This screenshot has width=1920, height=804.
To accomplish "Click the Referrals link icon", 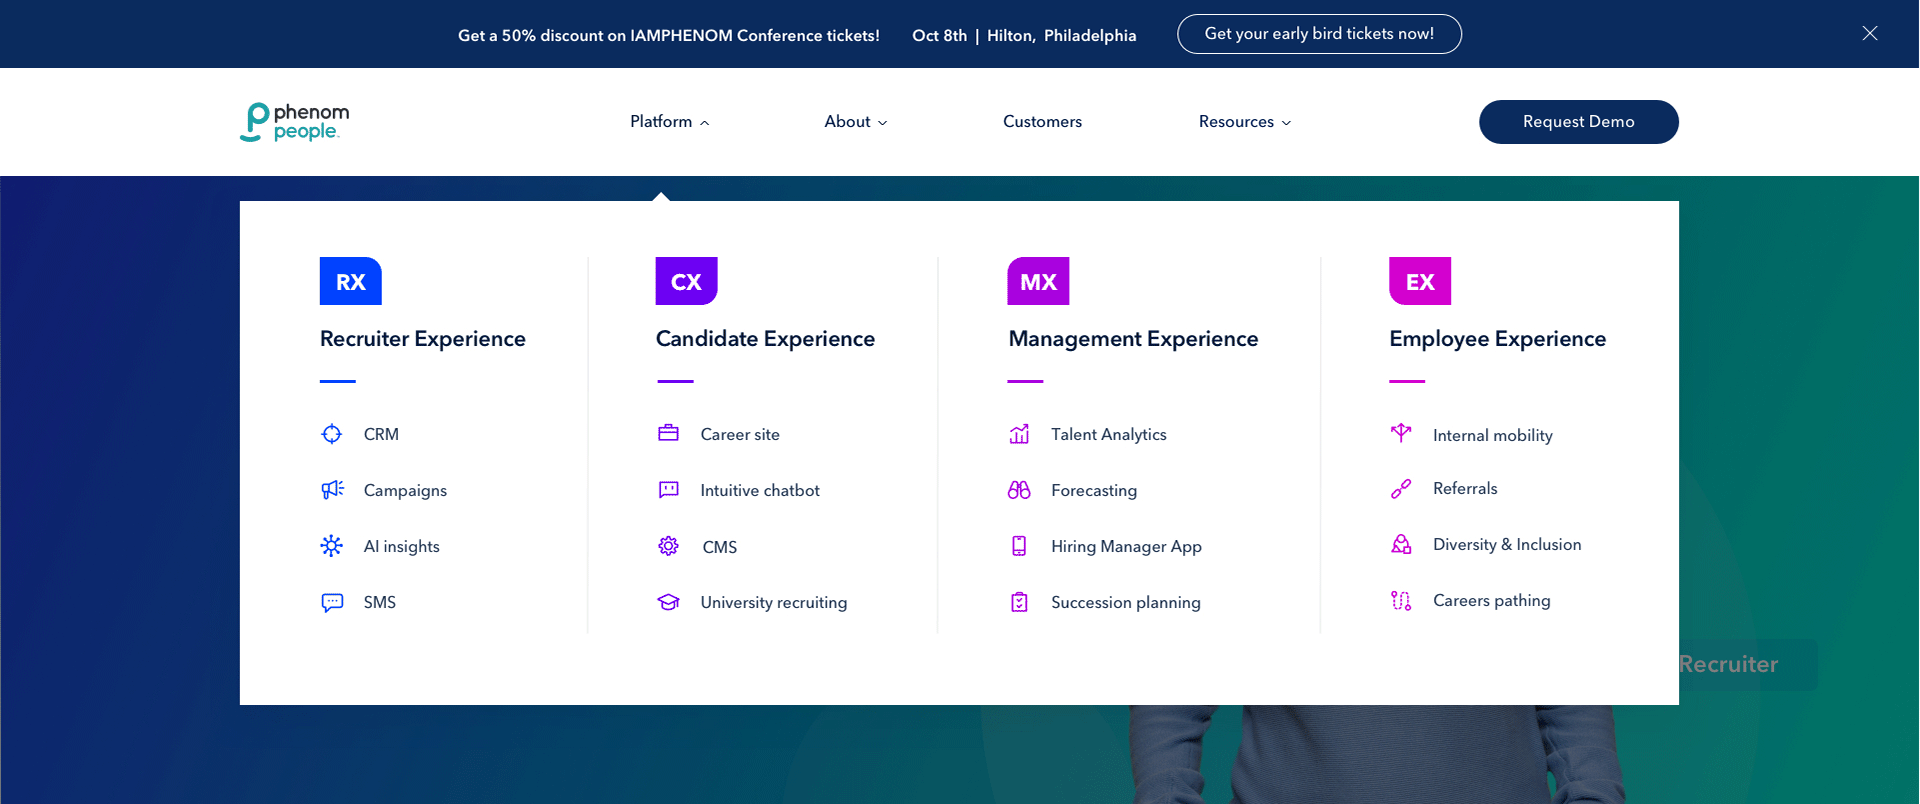I will (1401, 488).
